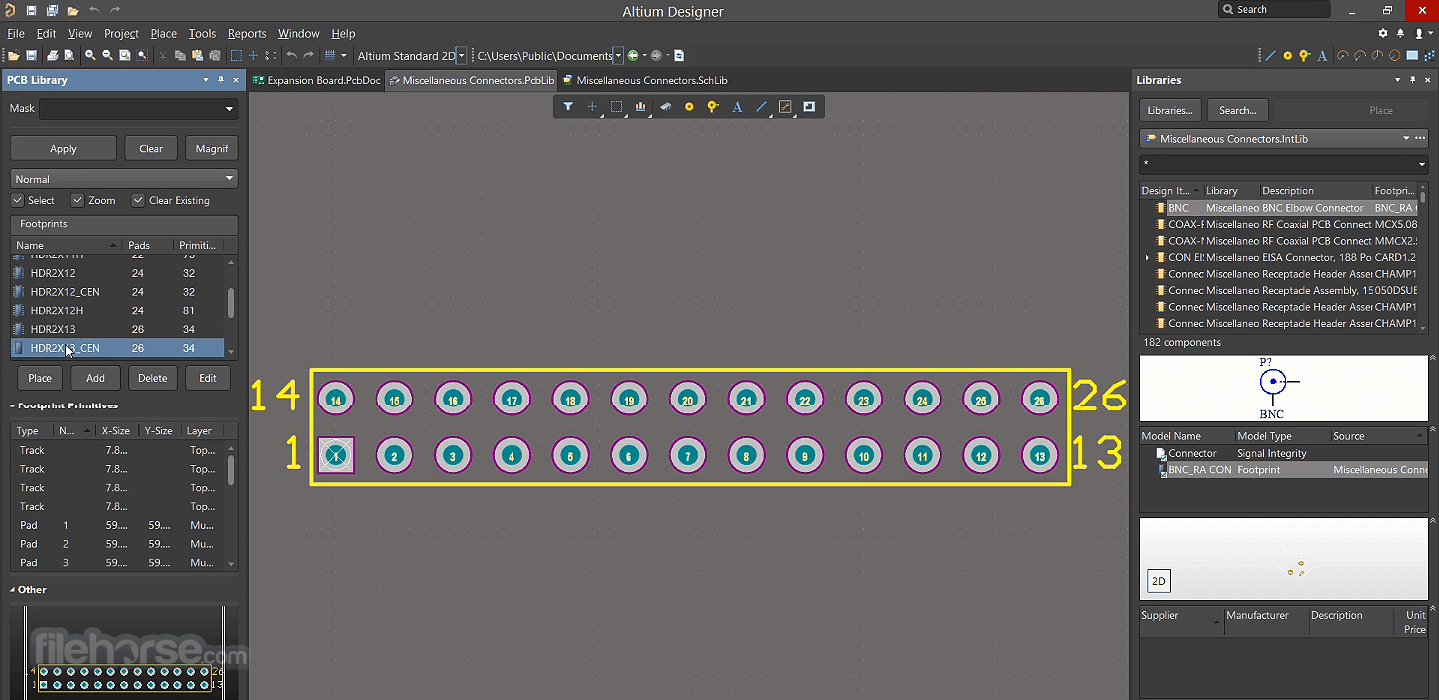Image resolution: width=1439 pixels, height=700 pixels.
Task: Click the 2D preview toggle button
Action: point(1159,581)
